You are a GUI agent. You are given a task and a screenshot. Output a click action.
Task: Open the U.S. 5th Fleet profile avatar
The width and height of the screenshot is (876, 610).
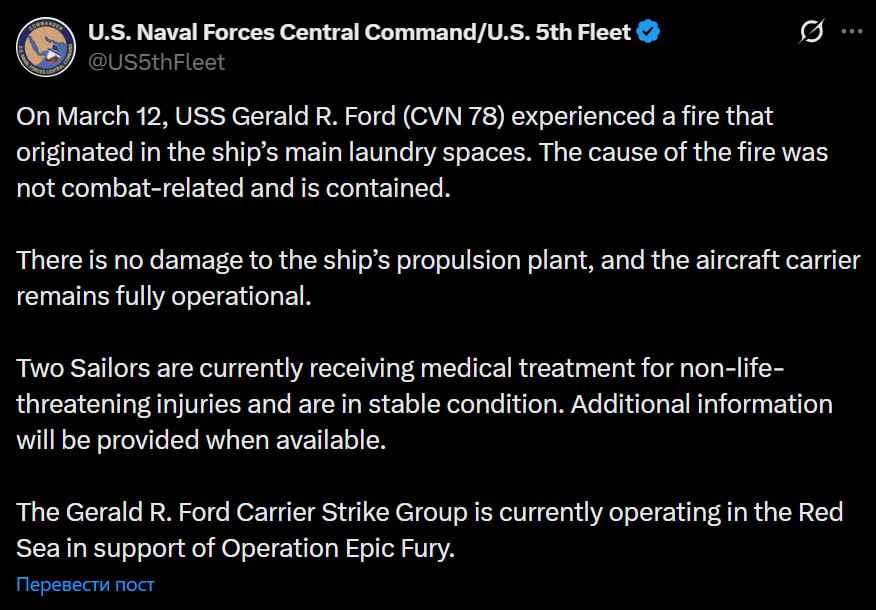[46, 46]
